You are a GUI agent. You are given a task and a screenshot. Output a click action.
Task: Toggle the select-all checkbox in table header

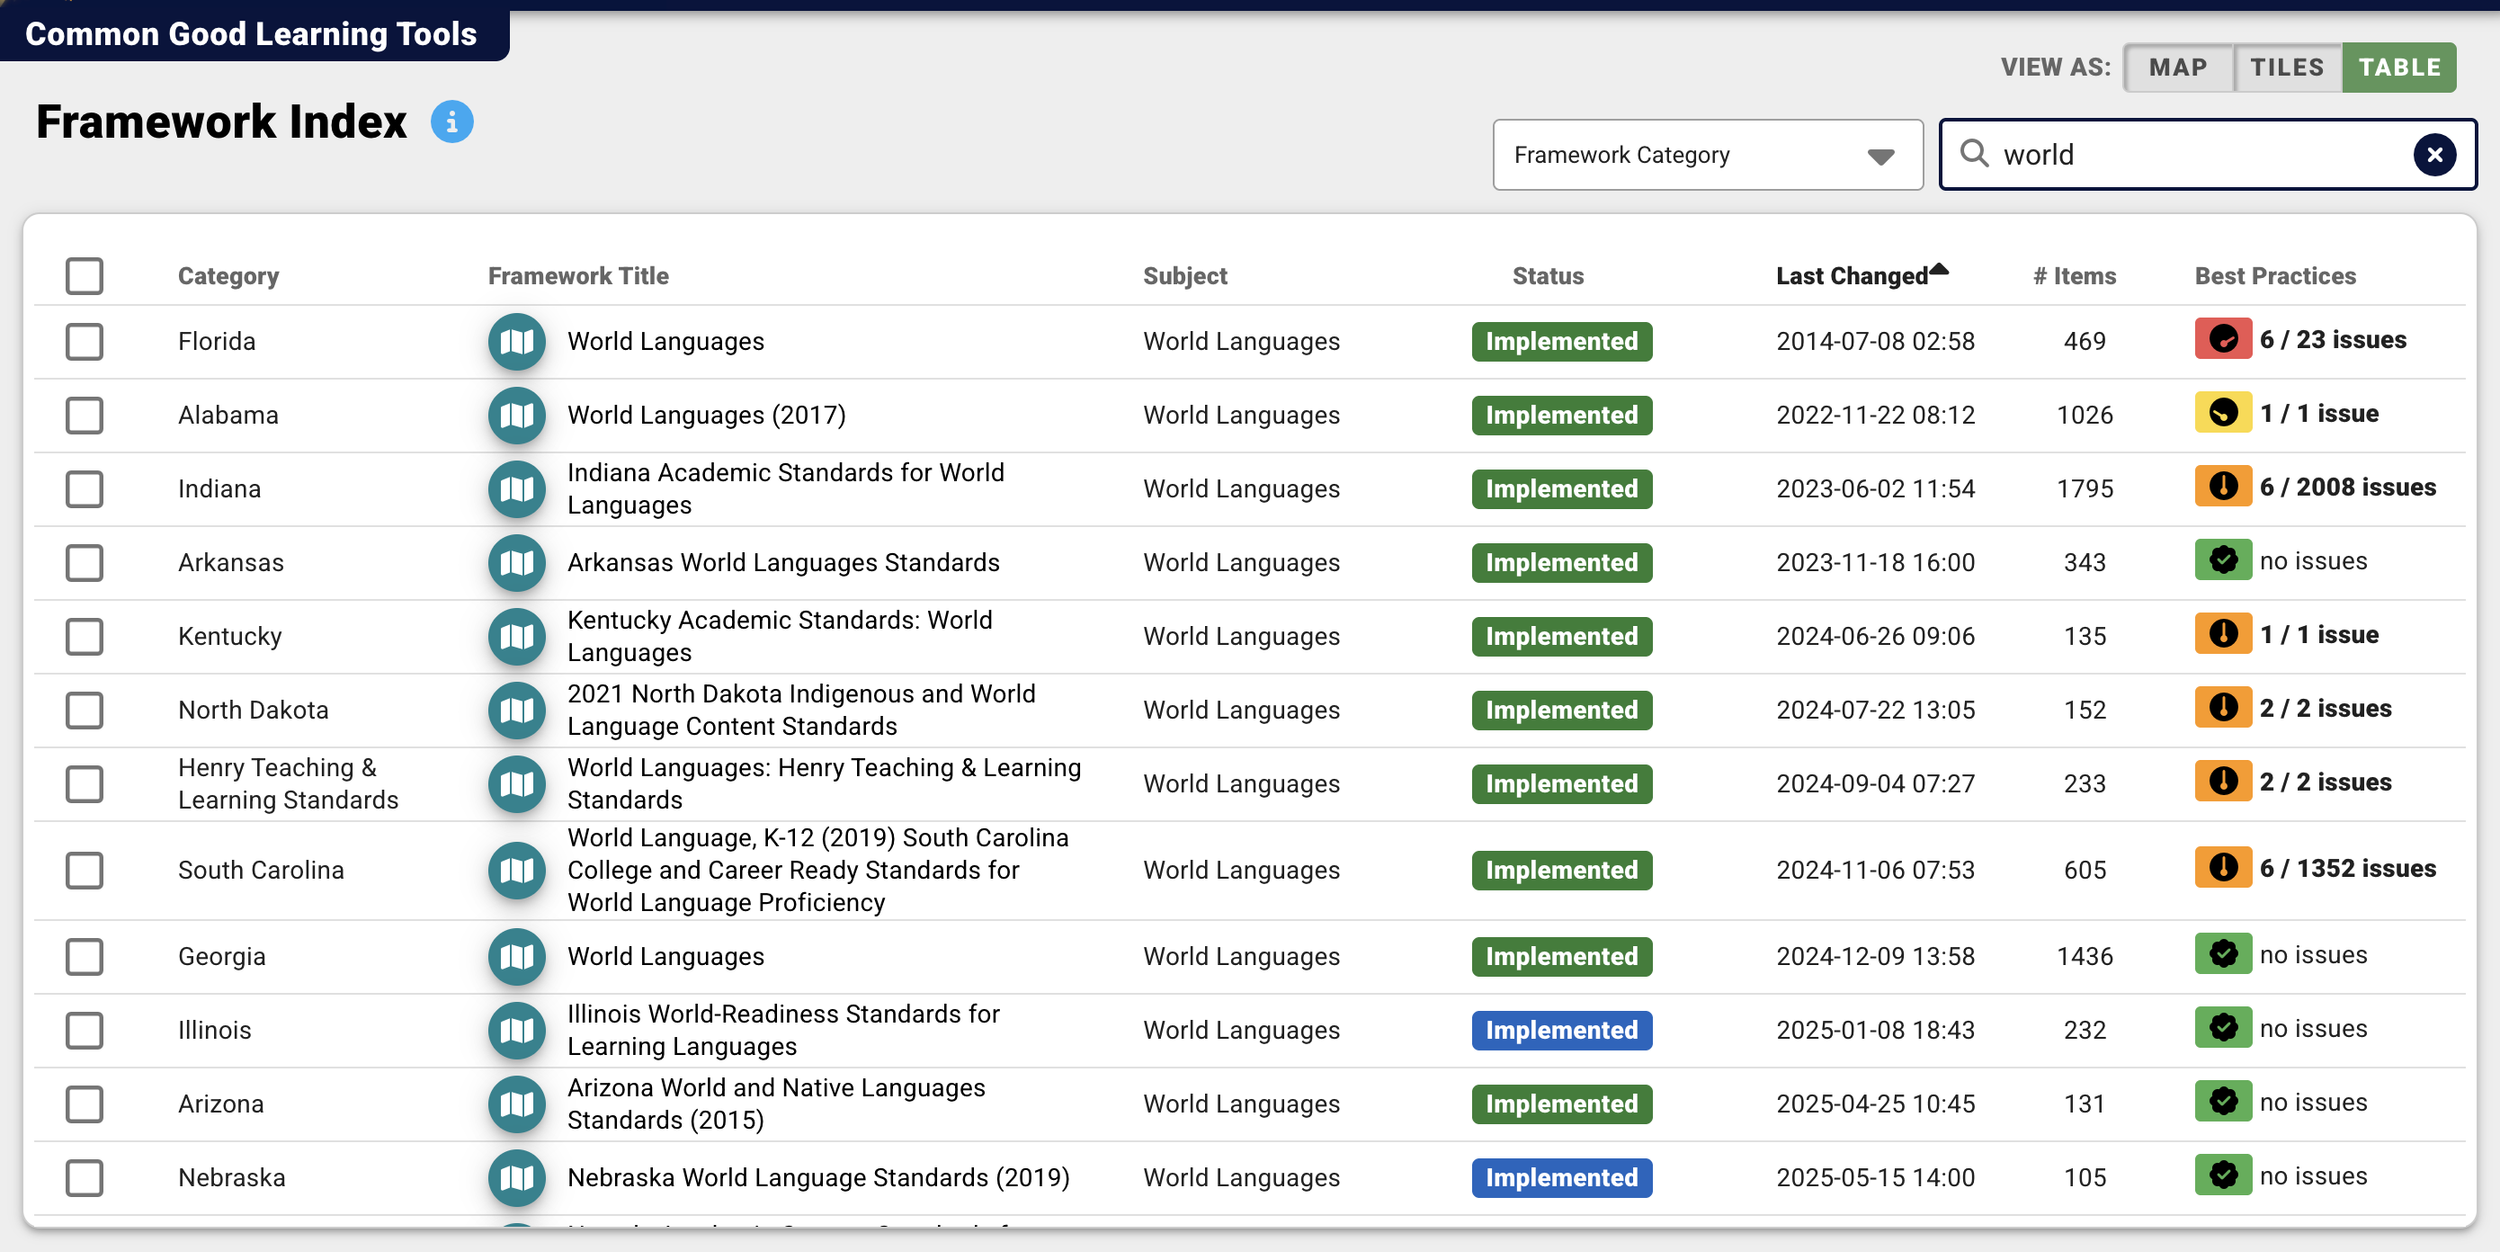(x=84, y=276)
